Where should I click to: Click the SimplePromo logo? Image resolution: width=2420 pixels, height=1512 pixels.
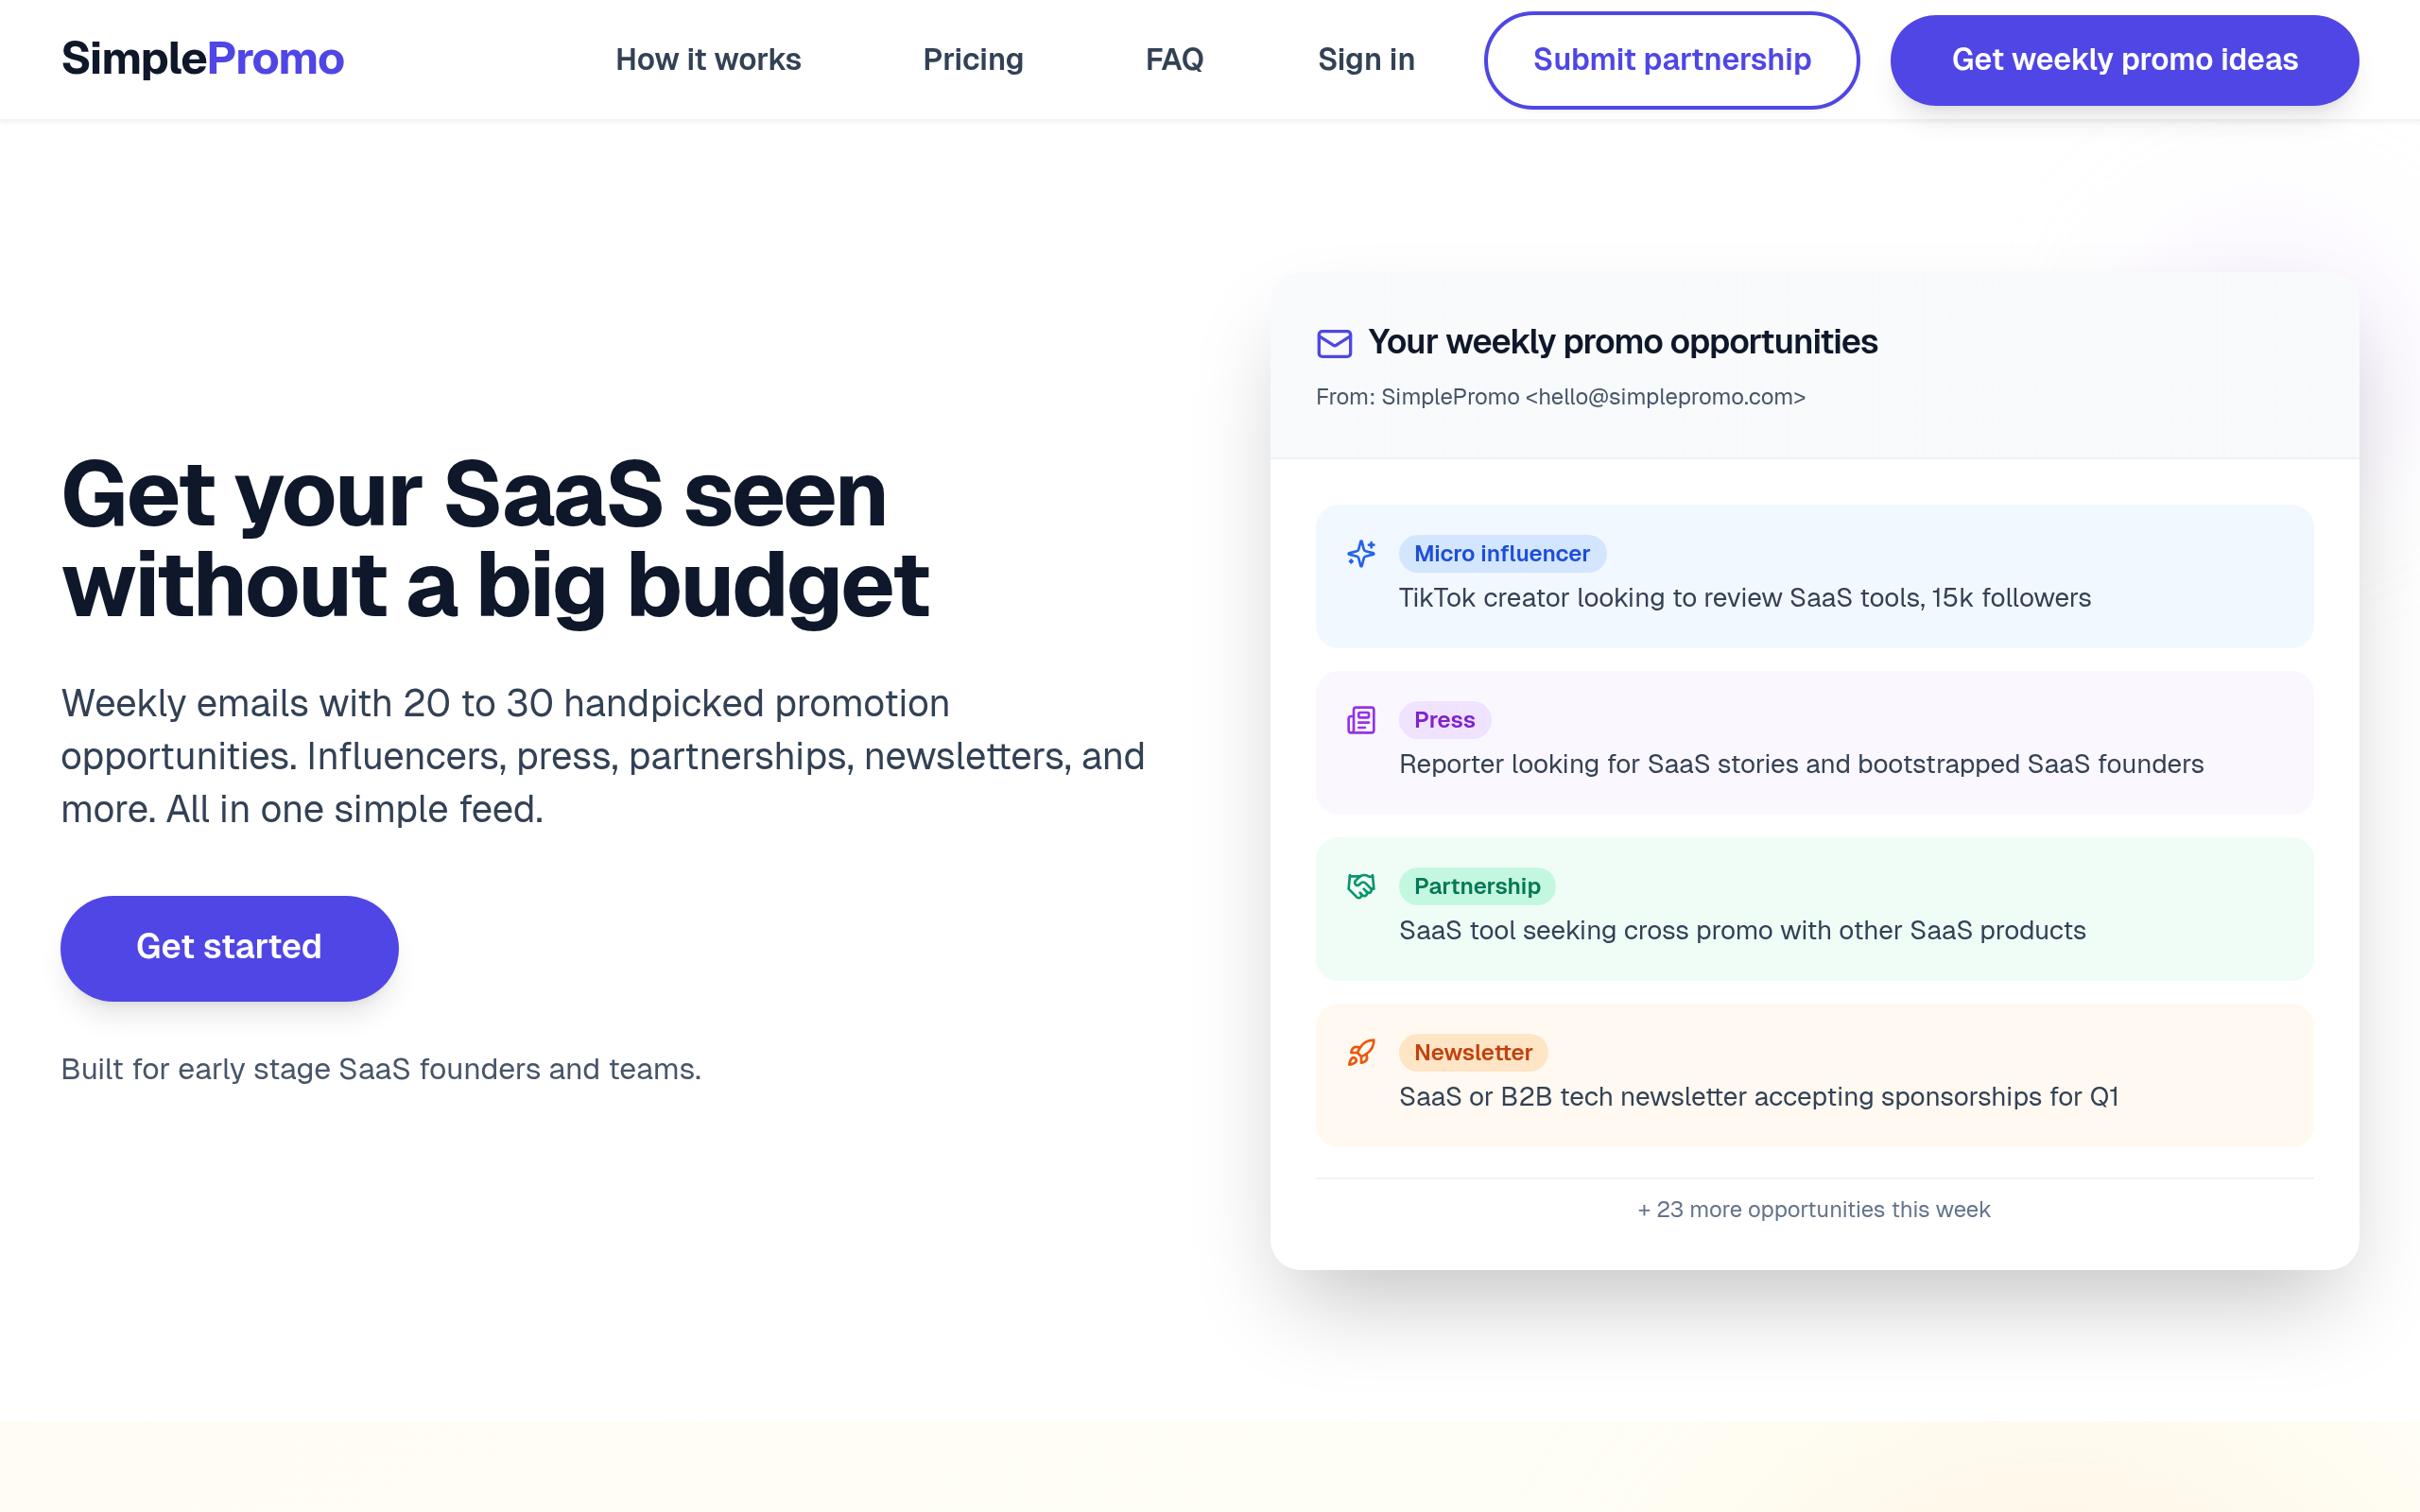pos(203,60)
